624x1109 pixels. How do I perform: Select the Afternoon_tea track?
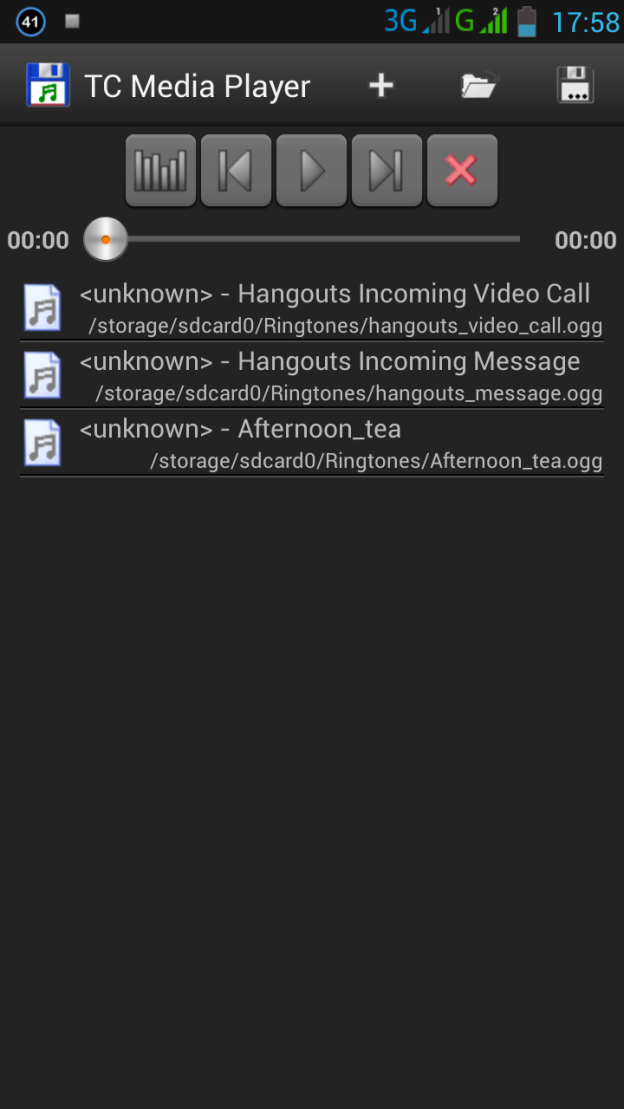[312, 443]
